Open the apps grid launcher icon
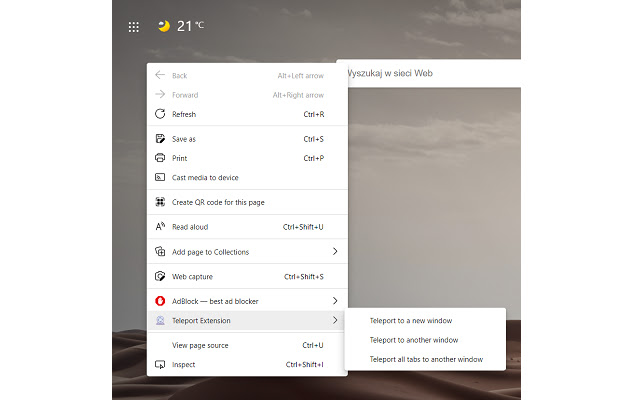This screenshot has width=640, height=400. pos(133,27)
